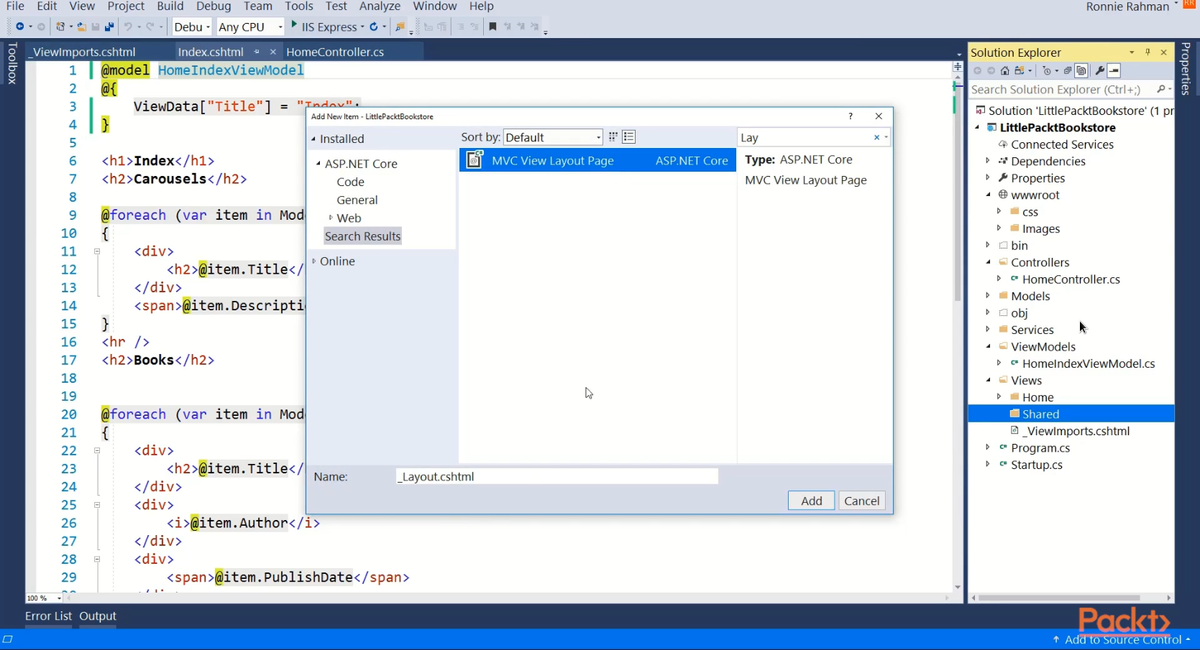The width and height of the screenshot is (1200, 650).
Task: Select Search Results in dialog tree
Action: coord(362,236)
